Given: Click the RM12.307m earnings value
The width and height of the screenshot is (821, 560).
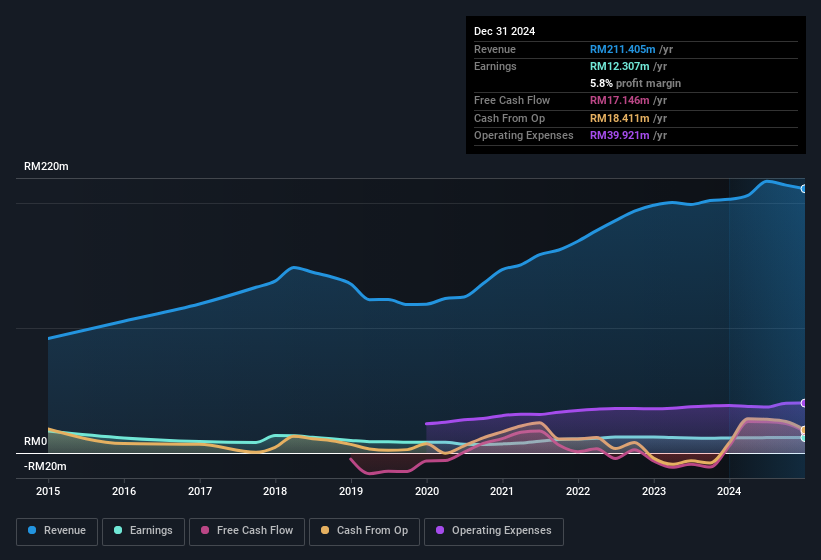Looking at the screenshot, I should click(x=619, y=66).
